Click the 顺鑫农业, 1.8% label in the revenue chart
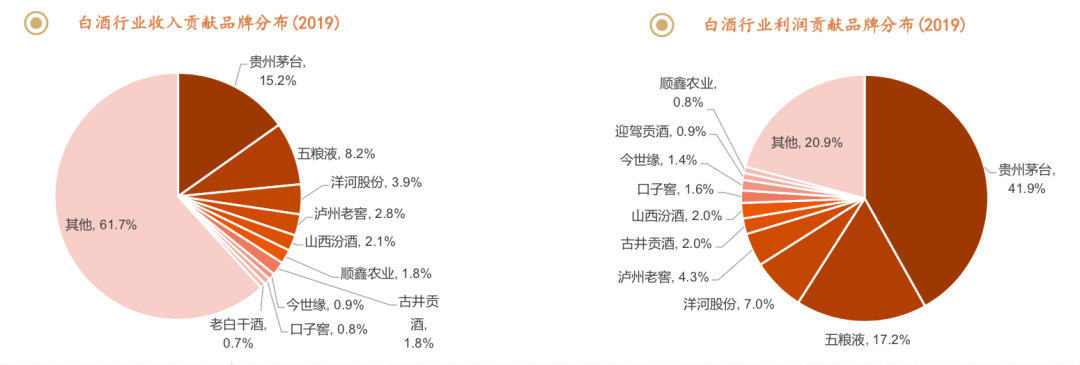Viewport: 1080px width, 365px height. 386,273
